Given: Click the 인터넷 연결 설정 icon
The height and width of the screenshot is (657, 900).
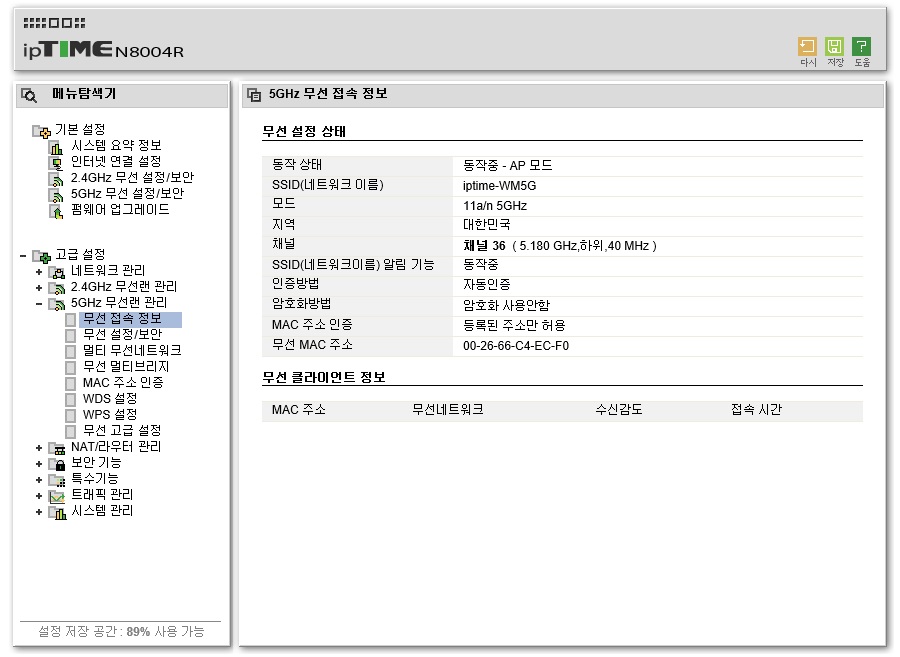Looking at the screenshot, I should click(56, 164).
